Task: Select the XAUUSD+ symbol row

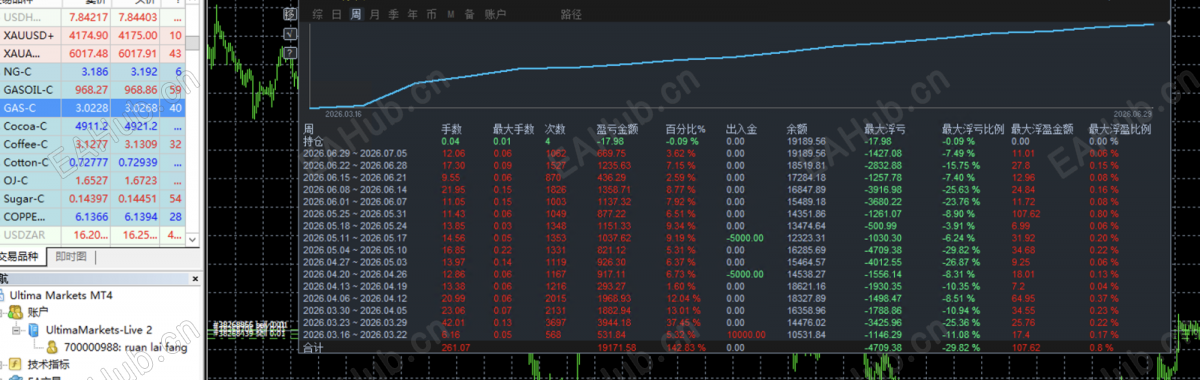Action: click(94, 36)
